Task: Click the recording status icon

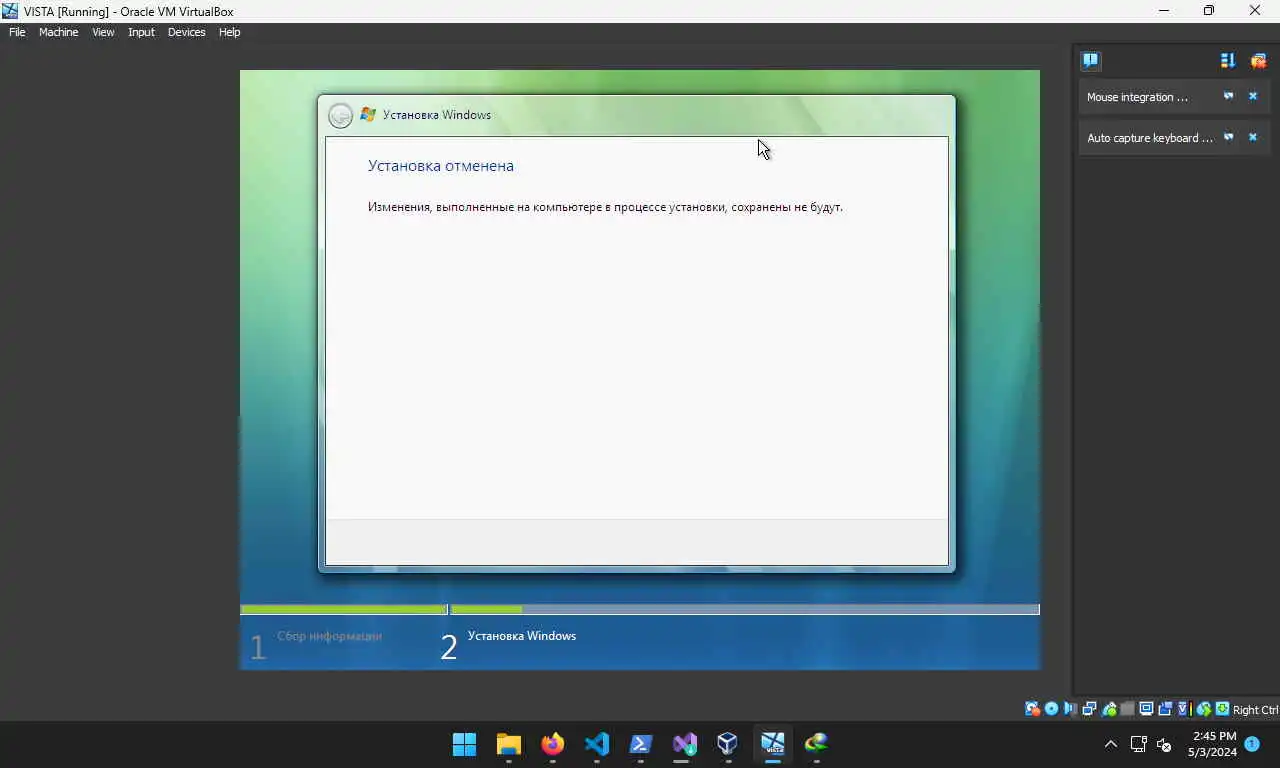Action: (x=1165, y=709)
